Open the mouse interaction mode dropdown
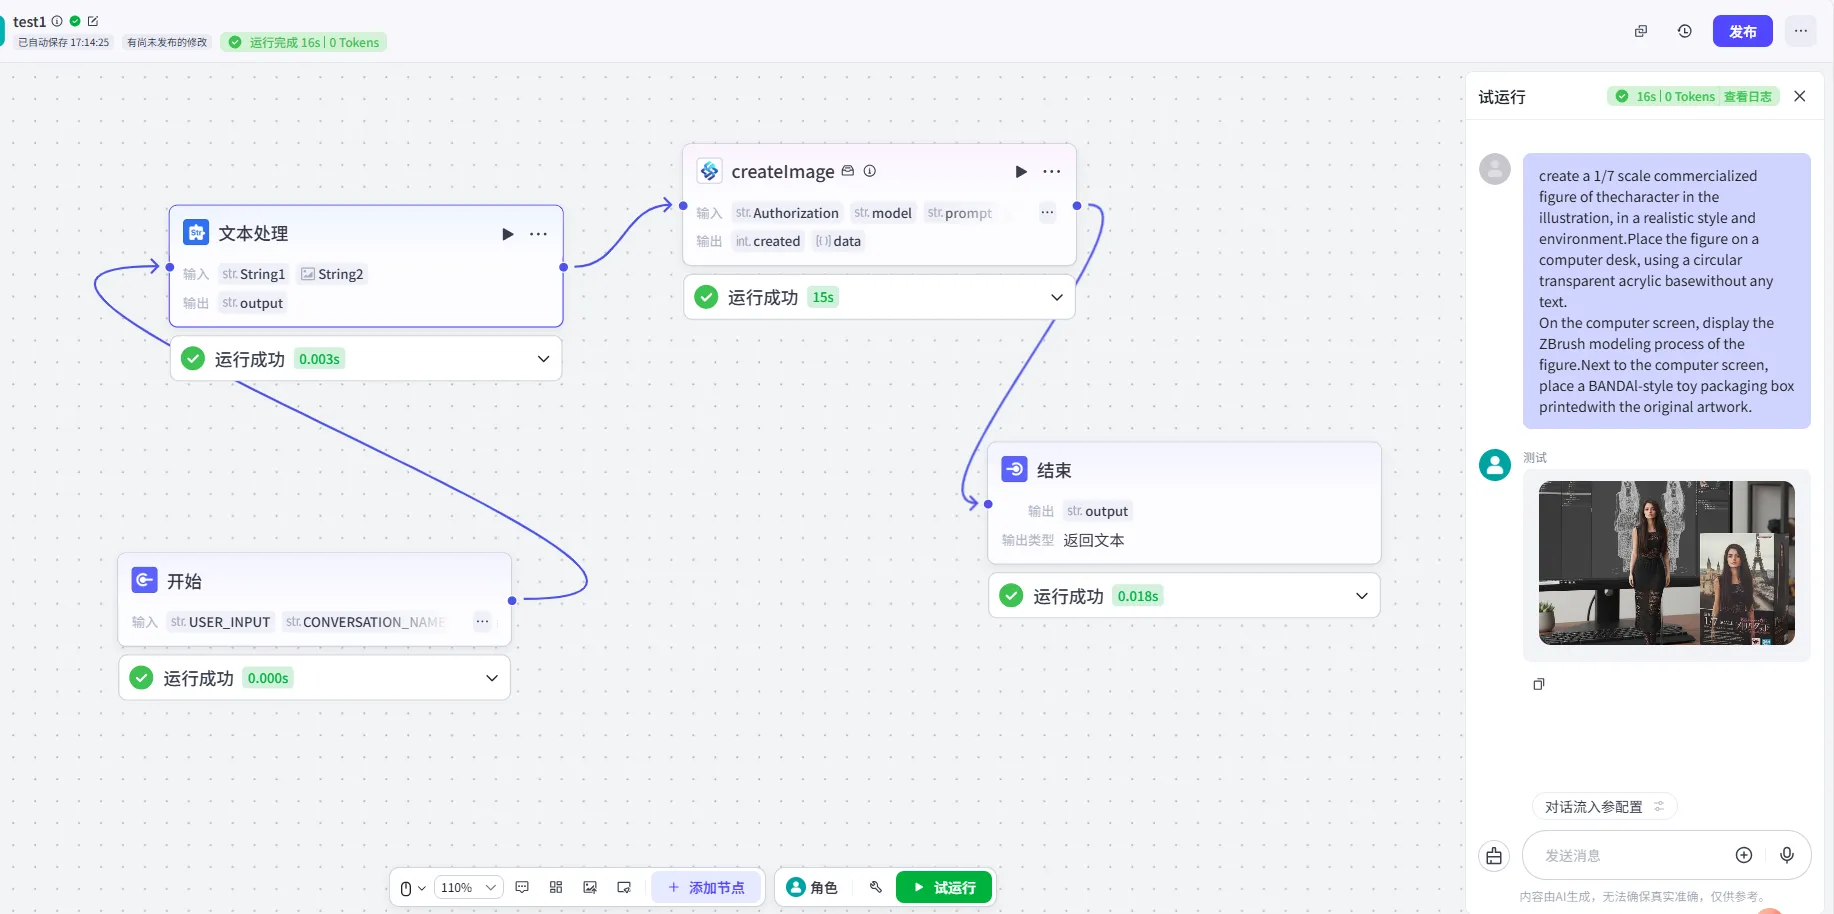Image resolution: width=1834 pixels, height=914 pixels. [x=412, y=888]
